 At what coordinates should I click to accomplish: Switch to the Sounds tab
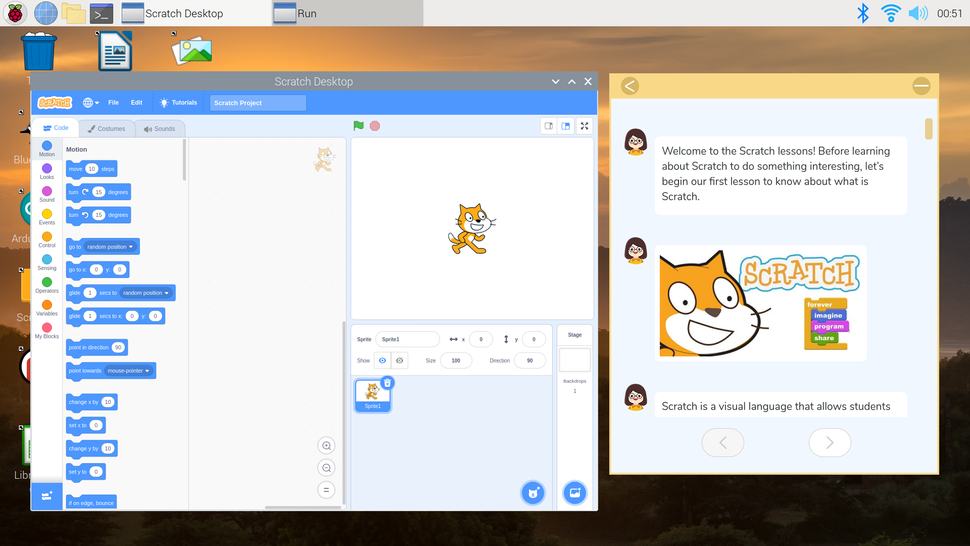point(160,129)
